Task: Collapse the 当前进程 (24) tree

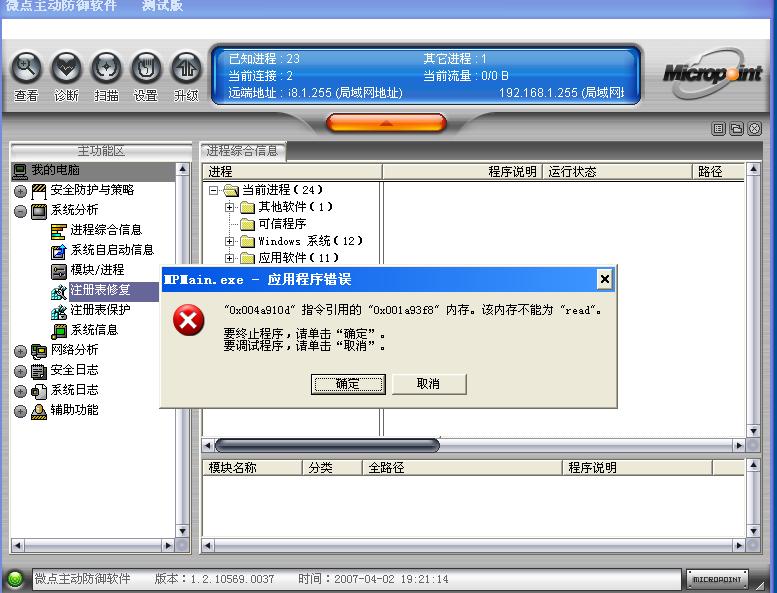Action: pos(214,190)
